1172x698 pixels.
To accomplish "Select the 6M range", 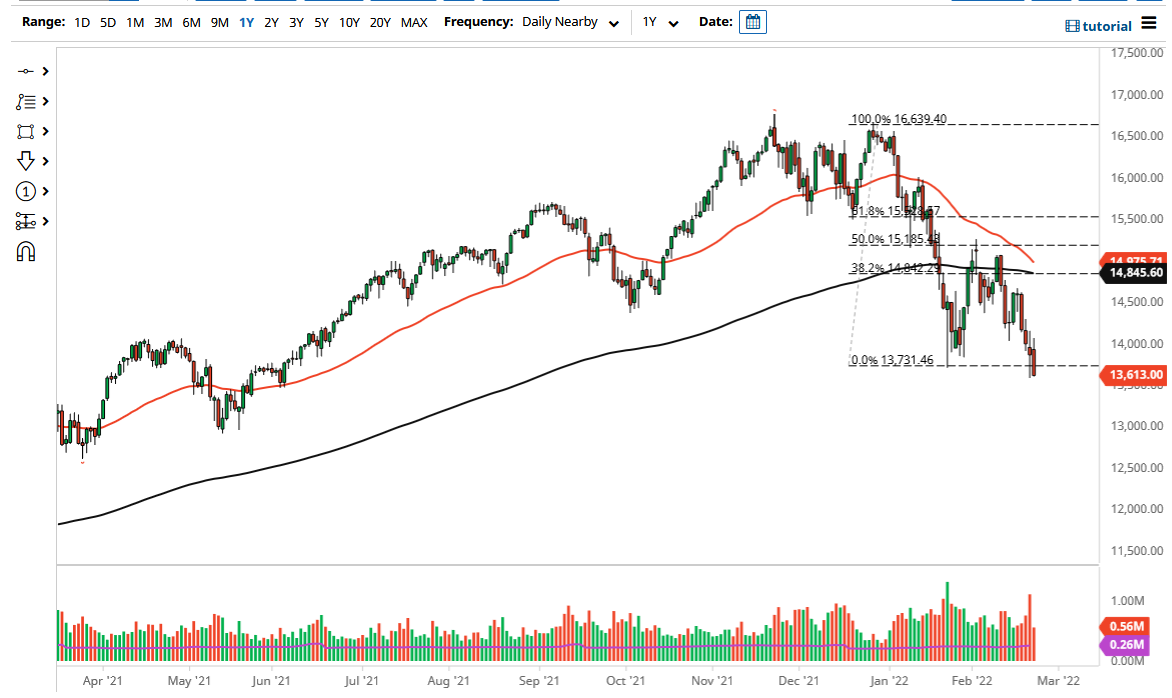I will [x=191, y=21].
